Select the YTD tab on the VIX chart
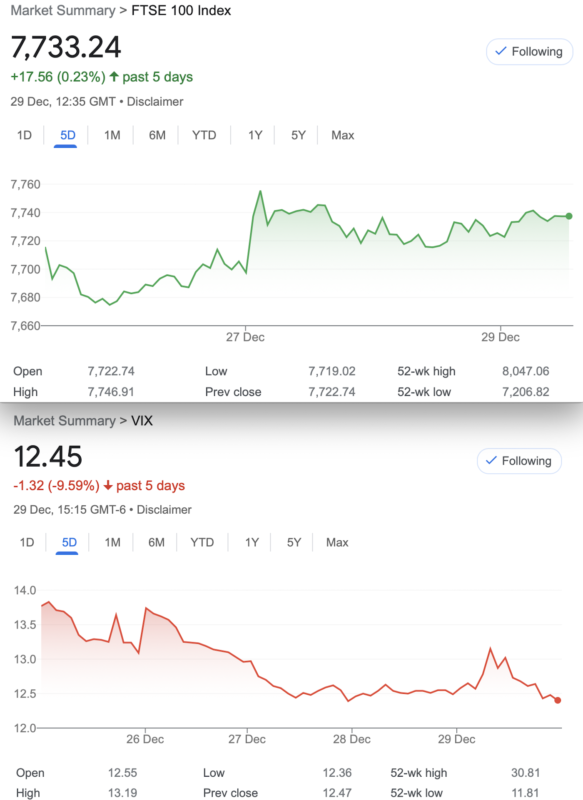583x800 pixels. point(202,542)
